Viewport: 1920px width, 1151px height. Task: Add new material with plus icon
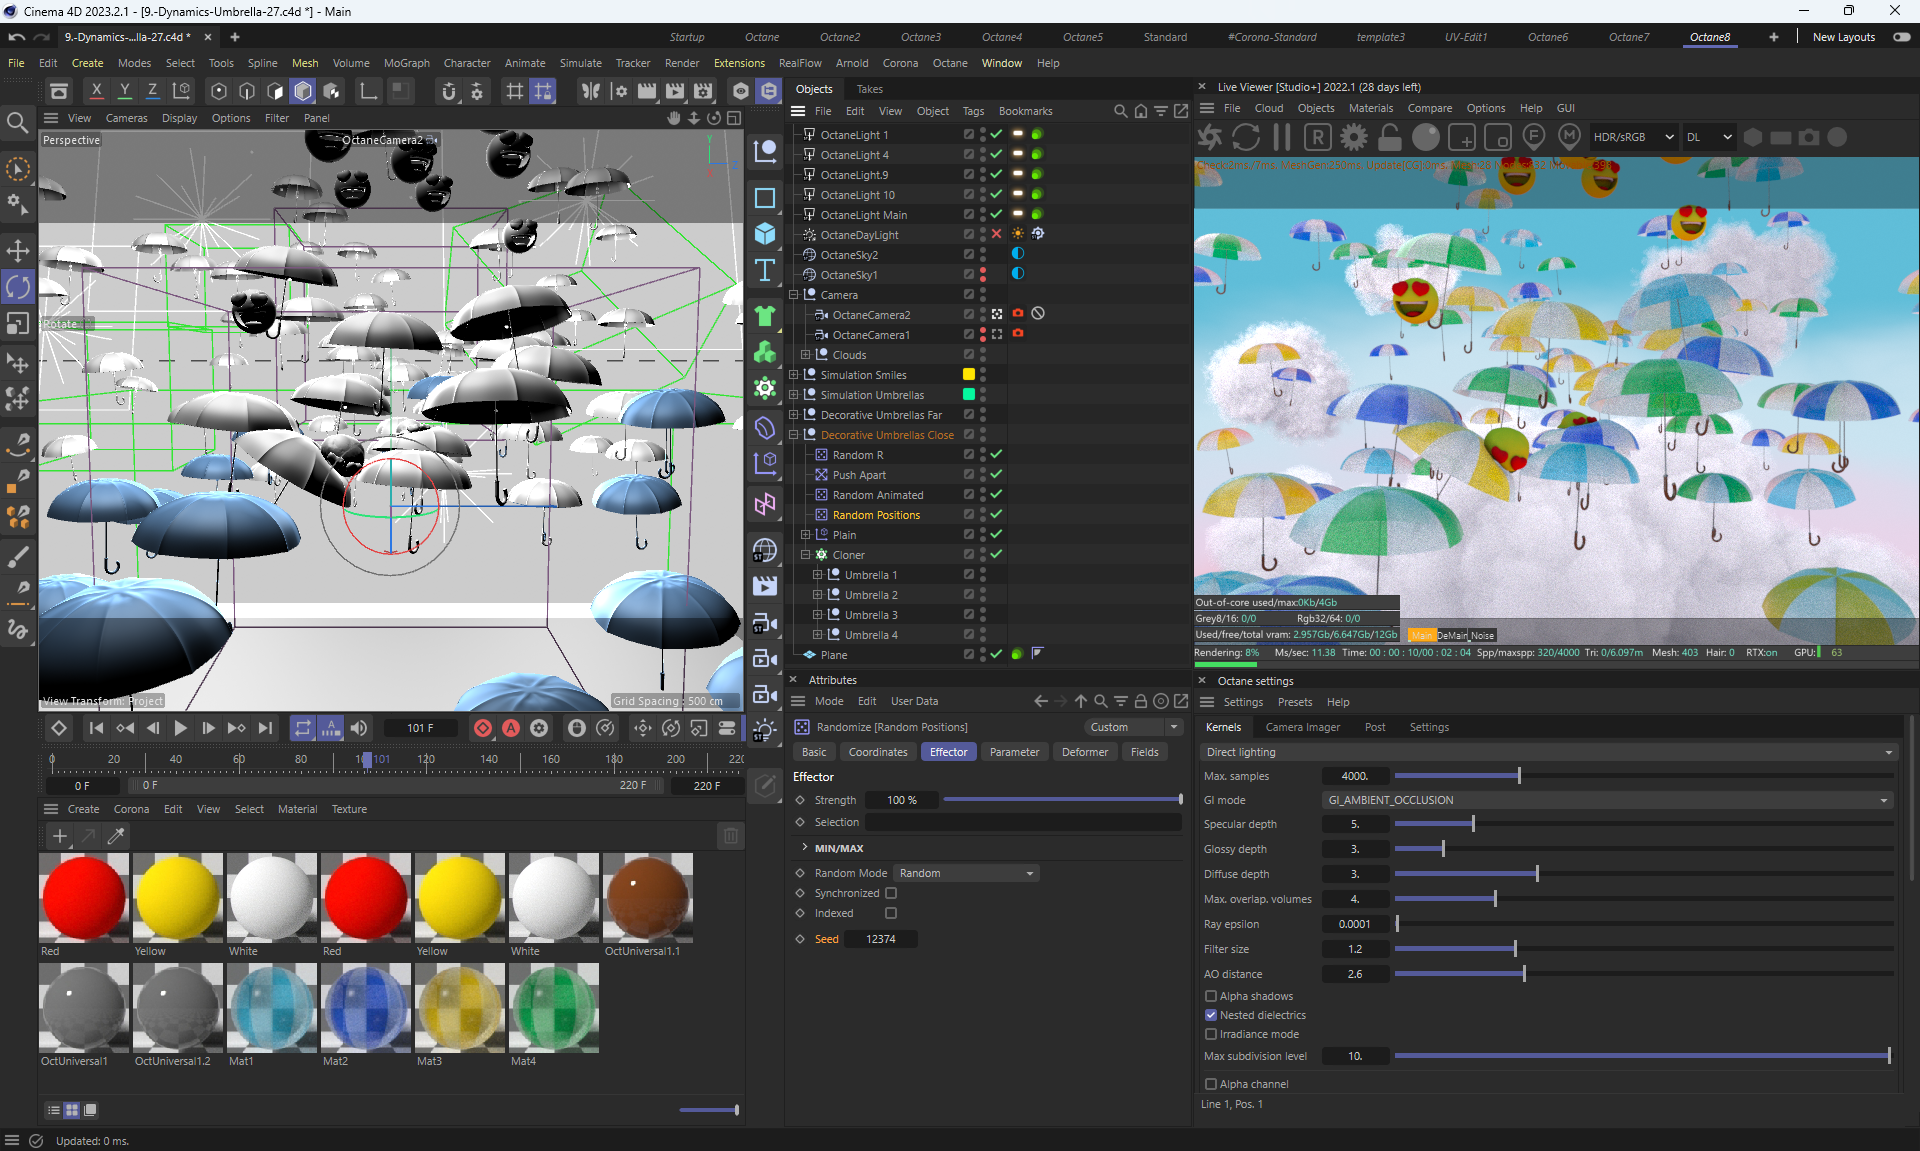60,836
